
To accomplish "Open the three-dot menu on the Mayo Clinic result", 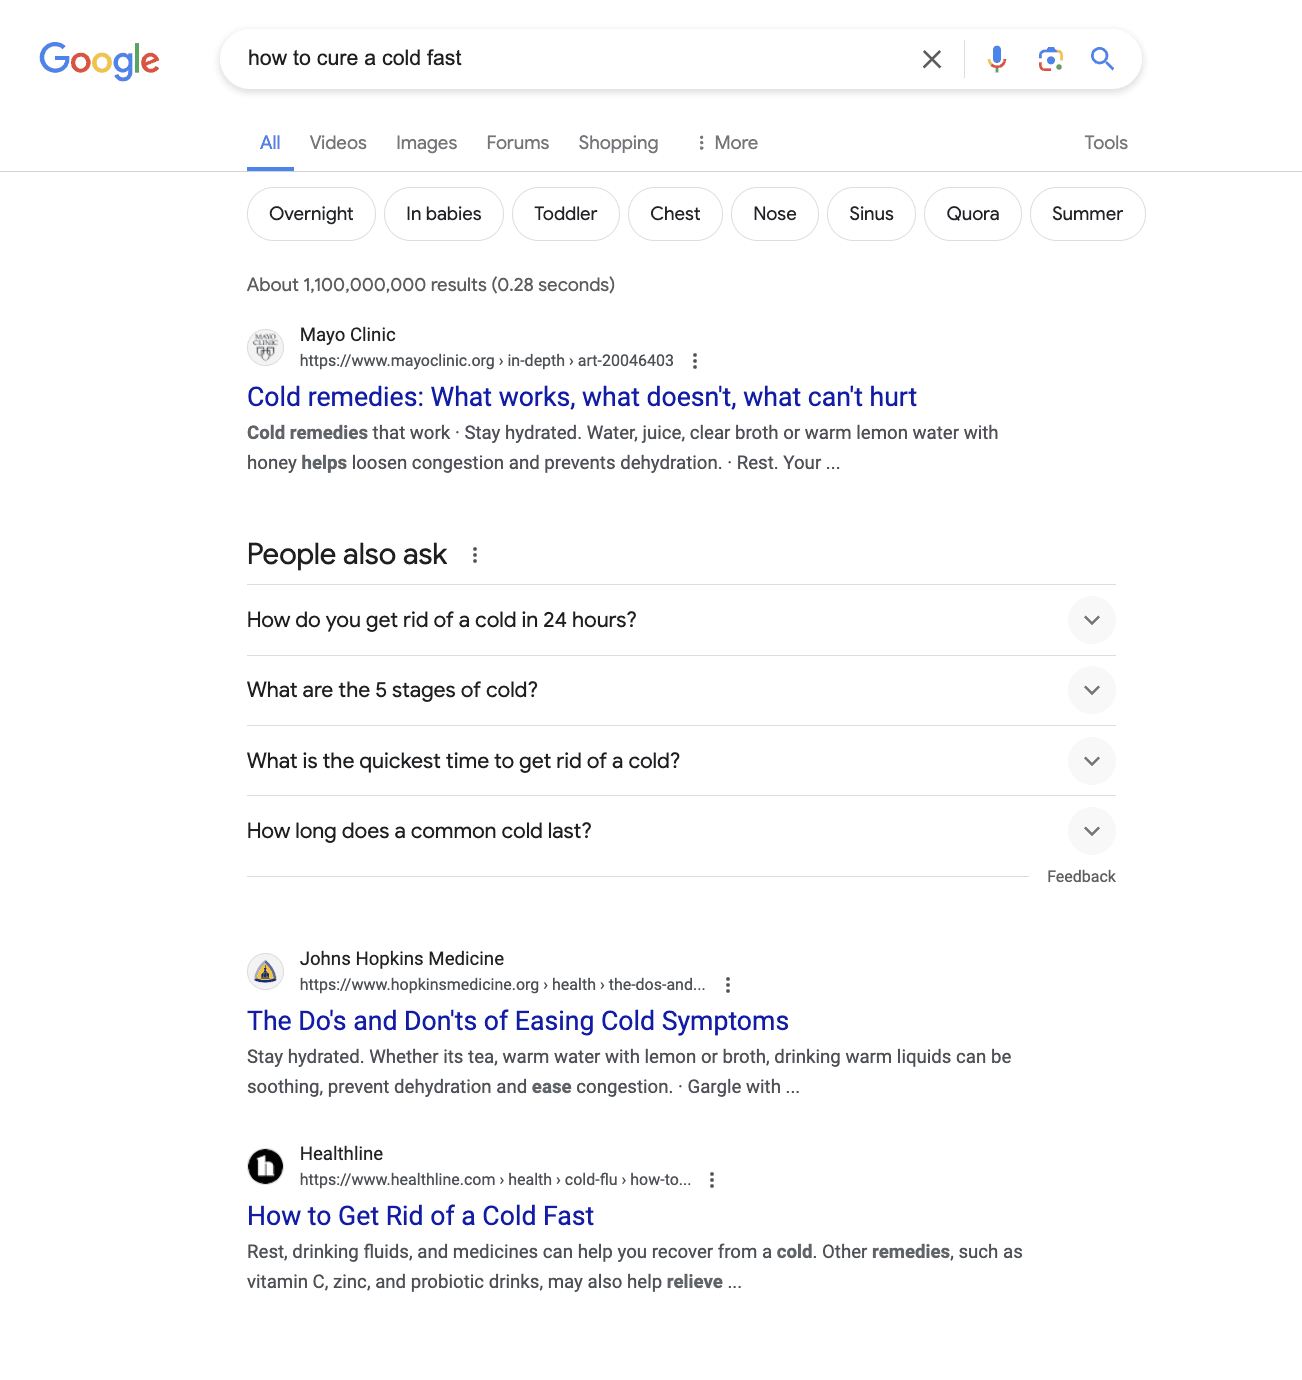I will pyautogui.click(x=695, y=361).
